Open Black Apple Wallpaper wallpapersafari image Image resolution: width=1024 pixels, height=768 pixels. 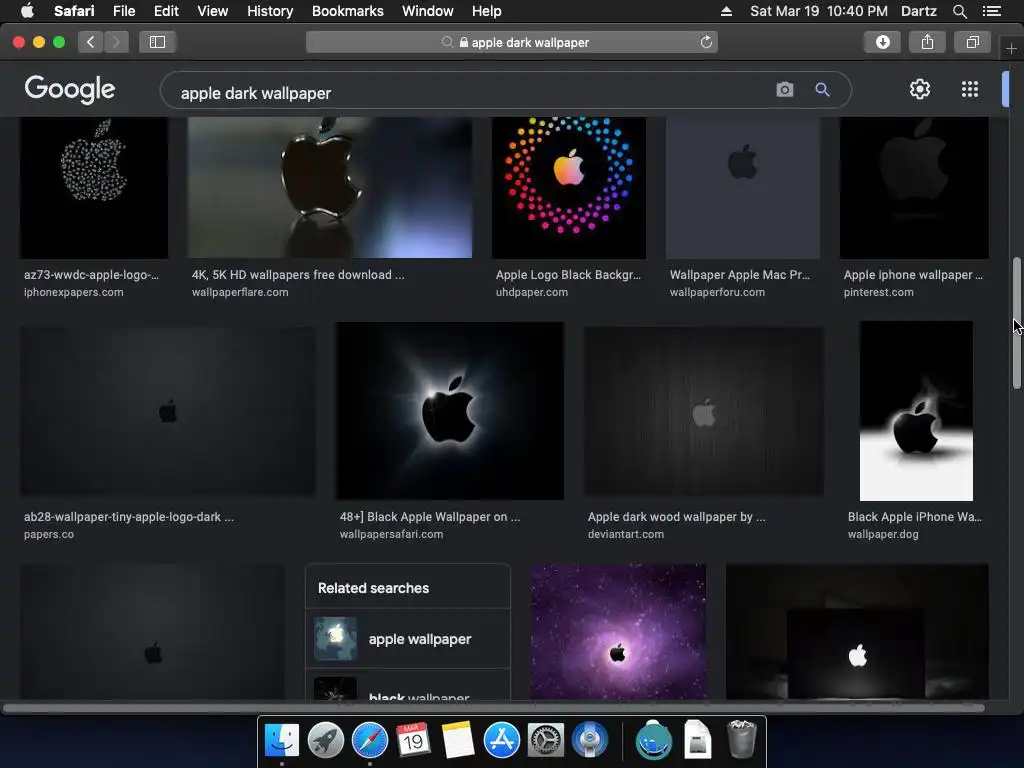coord(449,411)
